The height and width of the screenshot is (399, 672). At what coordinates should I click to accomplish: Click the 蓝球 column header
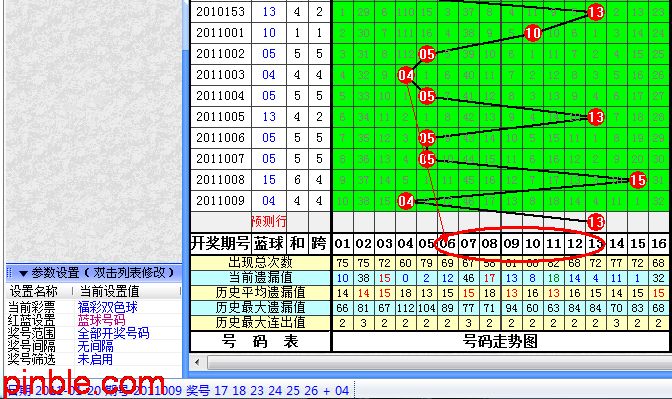coord(269,243)
